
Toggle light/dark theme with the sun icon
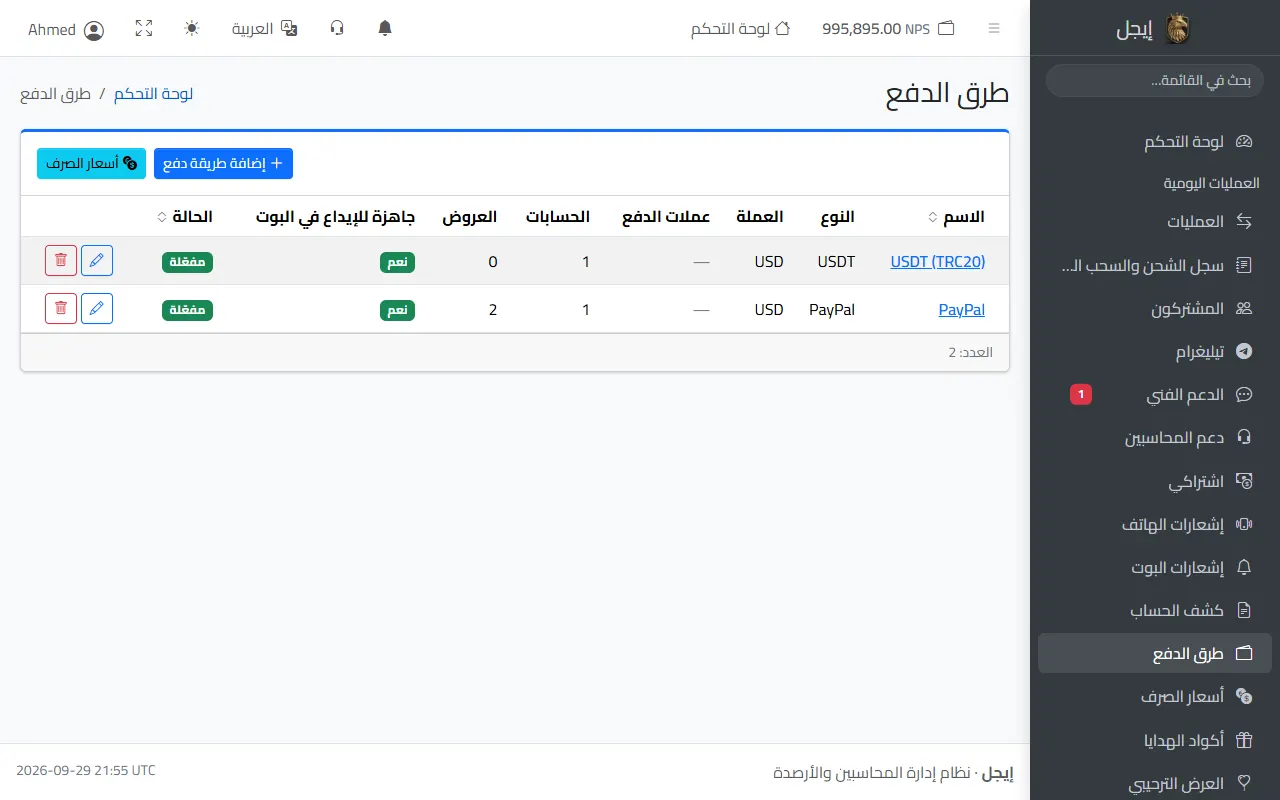click(192, 29)
